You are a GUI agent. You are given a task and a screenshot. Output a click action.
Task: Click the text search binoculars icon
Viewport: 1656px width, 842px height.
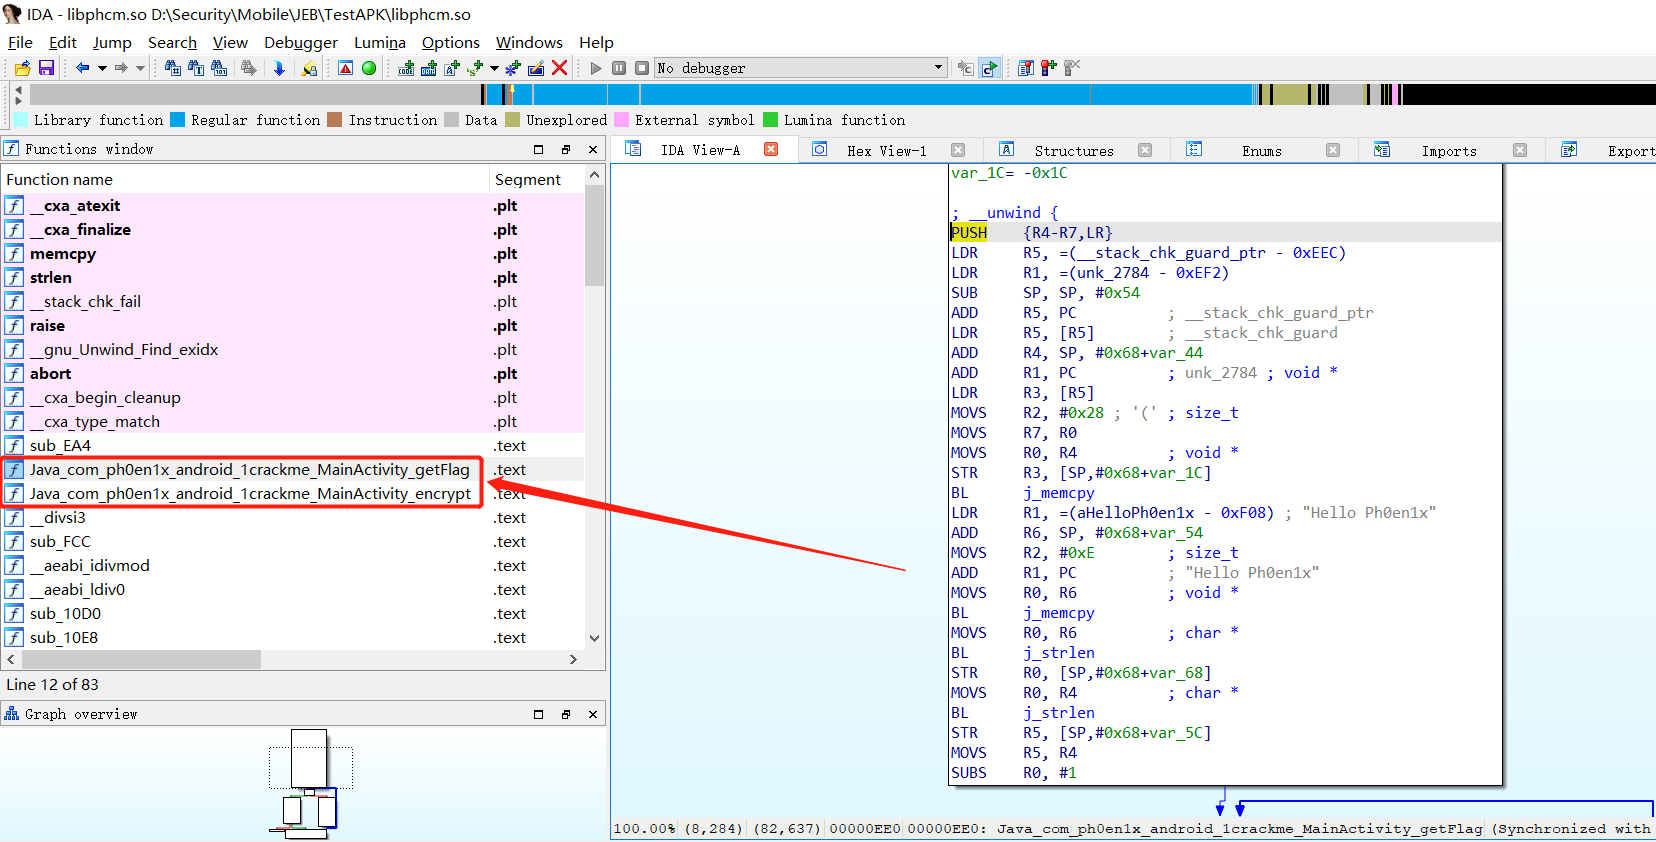click(x=196, y=68)
